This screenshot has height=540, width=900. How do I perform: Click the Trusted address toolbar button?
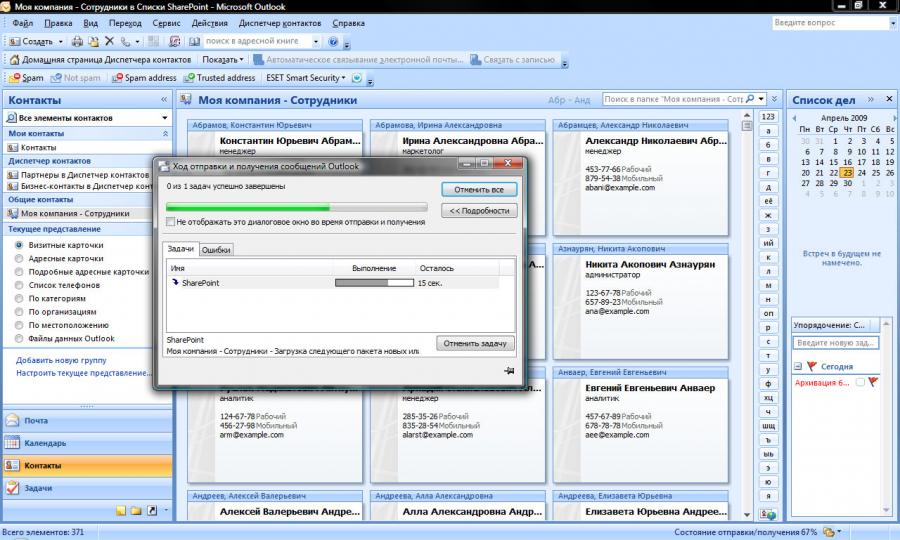[220, 77]
